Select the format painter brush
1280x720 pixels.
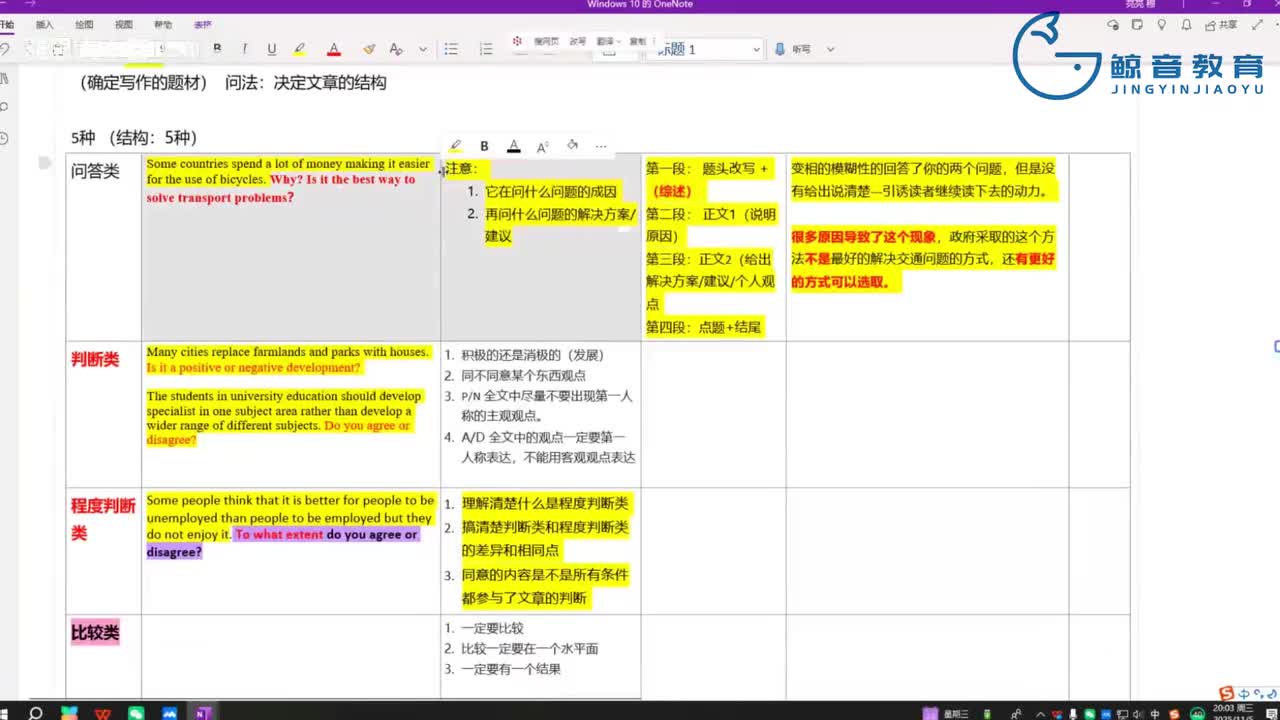click(x=369, y=49)
